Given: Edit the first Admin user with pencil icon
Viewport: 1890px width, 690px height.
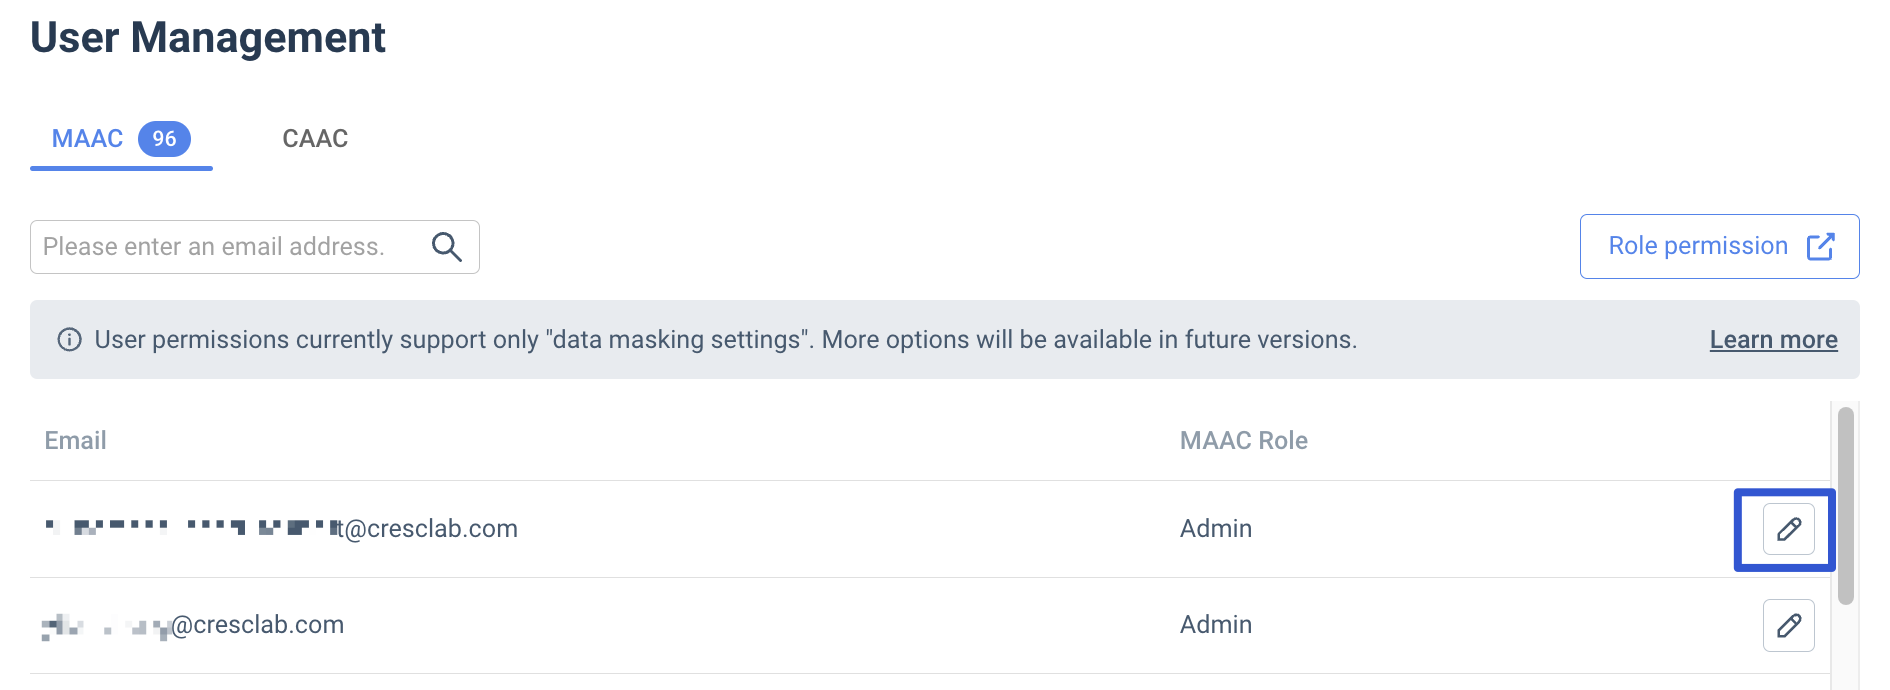Looking at the screenshot, I should coord(1788,529).
